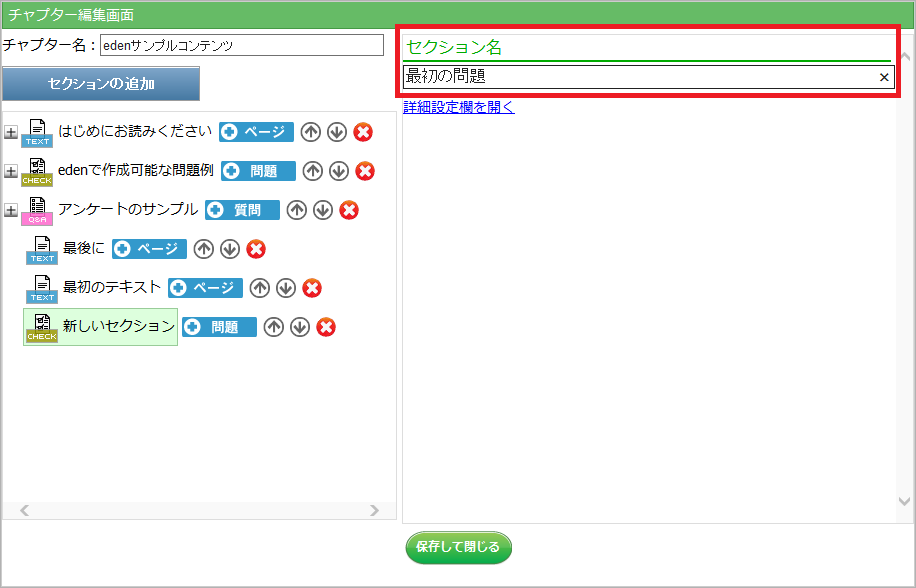Click section list scroll left arrow
Screen dimensions: 916x588
[x=25, y=510]
